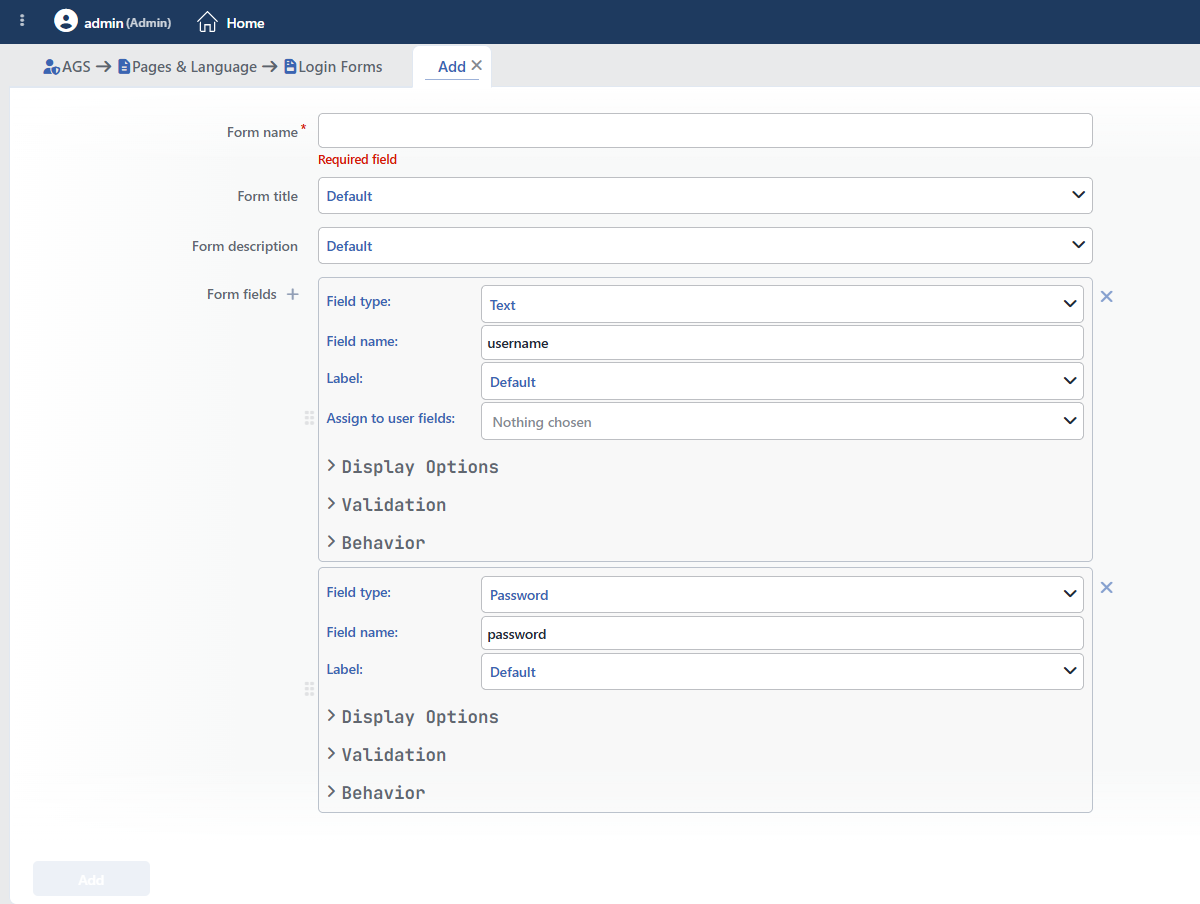Open the Form title dropdown
The image size is (1200, 904).
[x=705, y=195]
